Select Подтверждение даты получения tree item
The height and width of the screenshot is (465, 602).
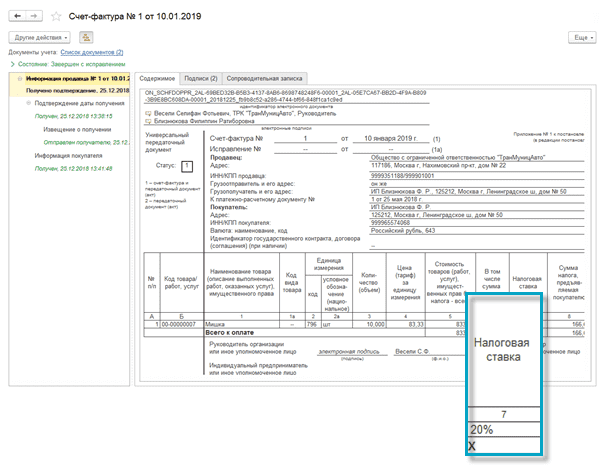tap(79, 103)
